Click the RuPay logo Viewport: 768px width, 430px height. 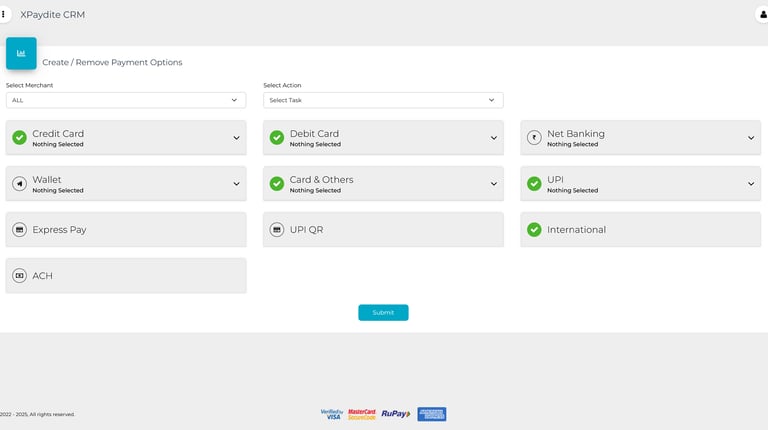[396, 414]
